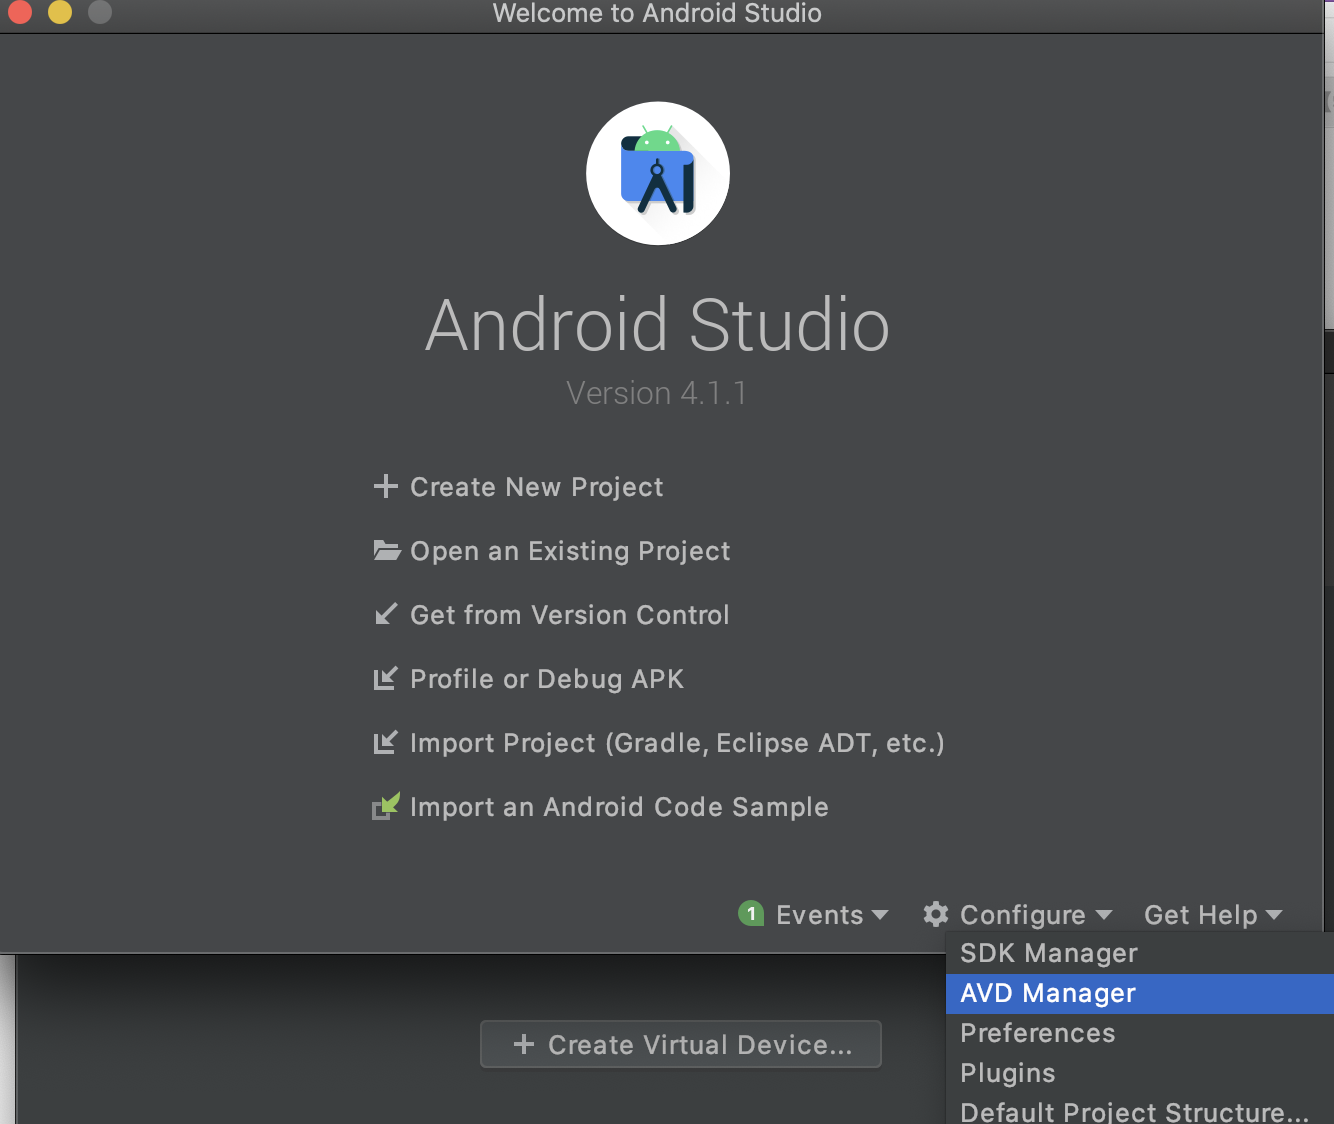Click the green Events notification badge
The image size is (1334, 1124).
coord(751,913)
